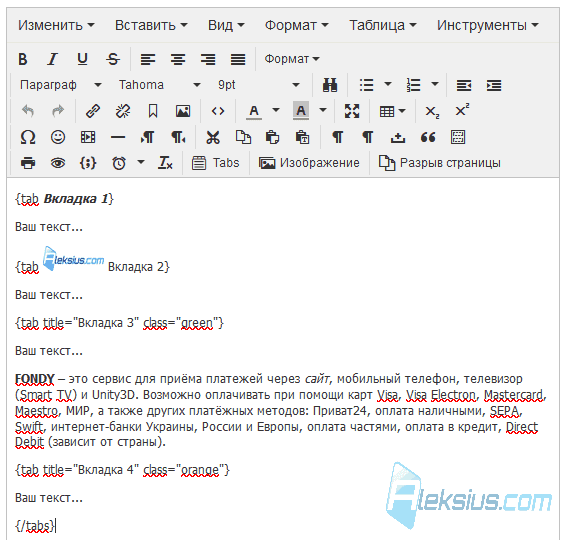Open the Изменить menu
This screenshot has height=540, width=564.
[x=56, y=25]
